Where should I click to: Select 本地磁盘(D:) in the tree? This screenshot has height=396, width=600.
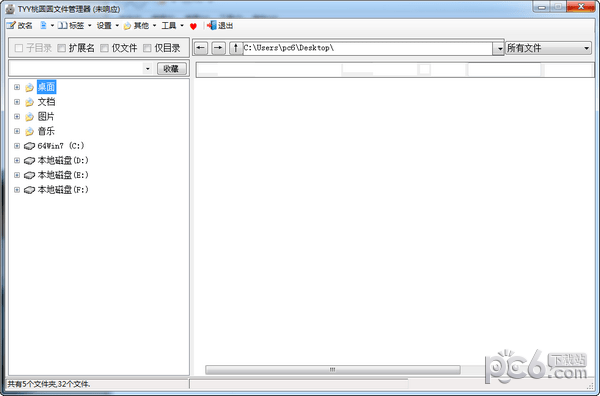coord(63,160)
